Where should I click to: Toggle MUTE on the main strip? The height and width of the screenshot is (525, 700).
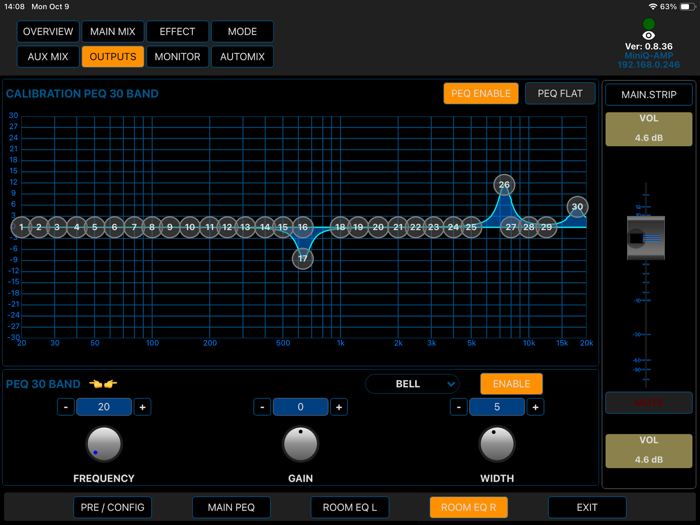point(649,403)
